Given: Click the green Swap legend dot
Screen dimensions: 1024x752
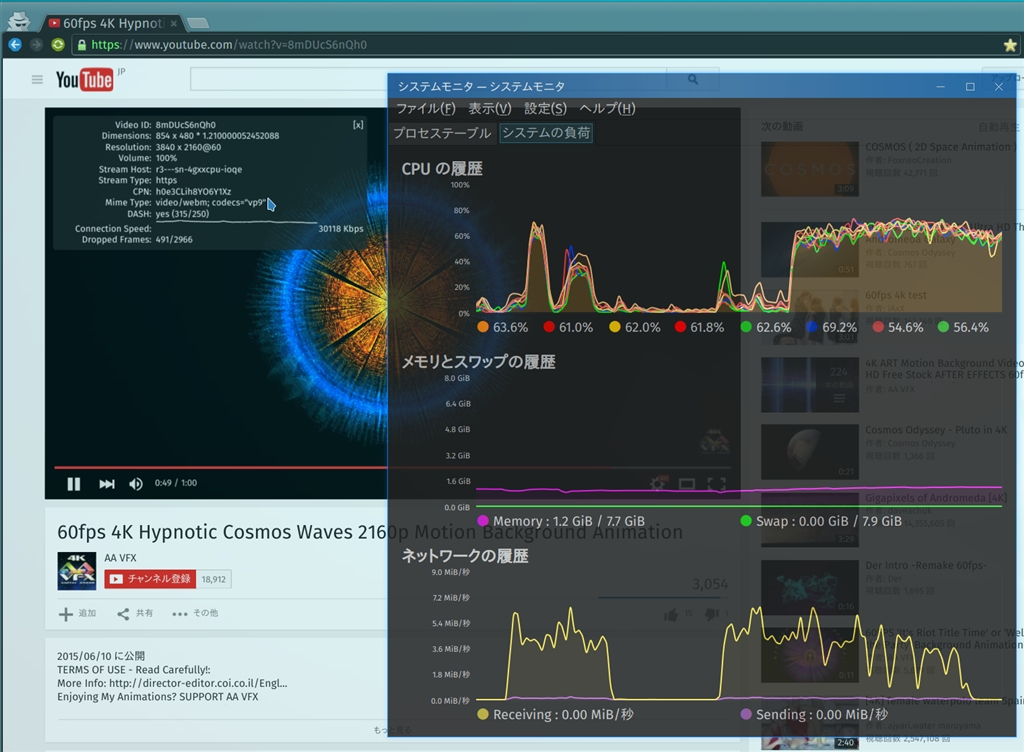Looking at the screenshot, I should [746, 521].
